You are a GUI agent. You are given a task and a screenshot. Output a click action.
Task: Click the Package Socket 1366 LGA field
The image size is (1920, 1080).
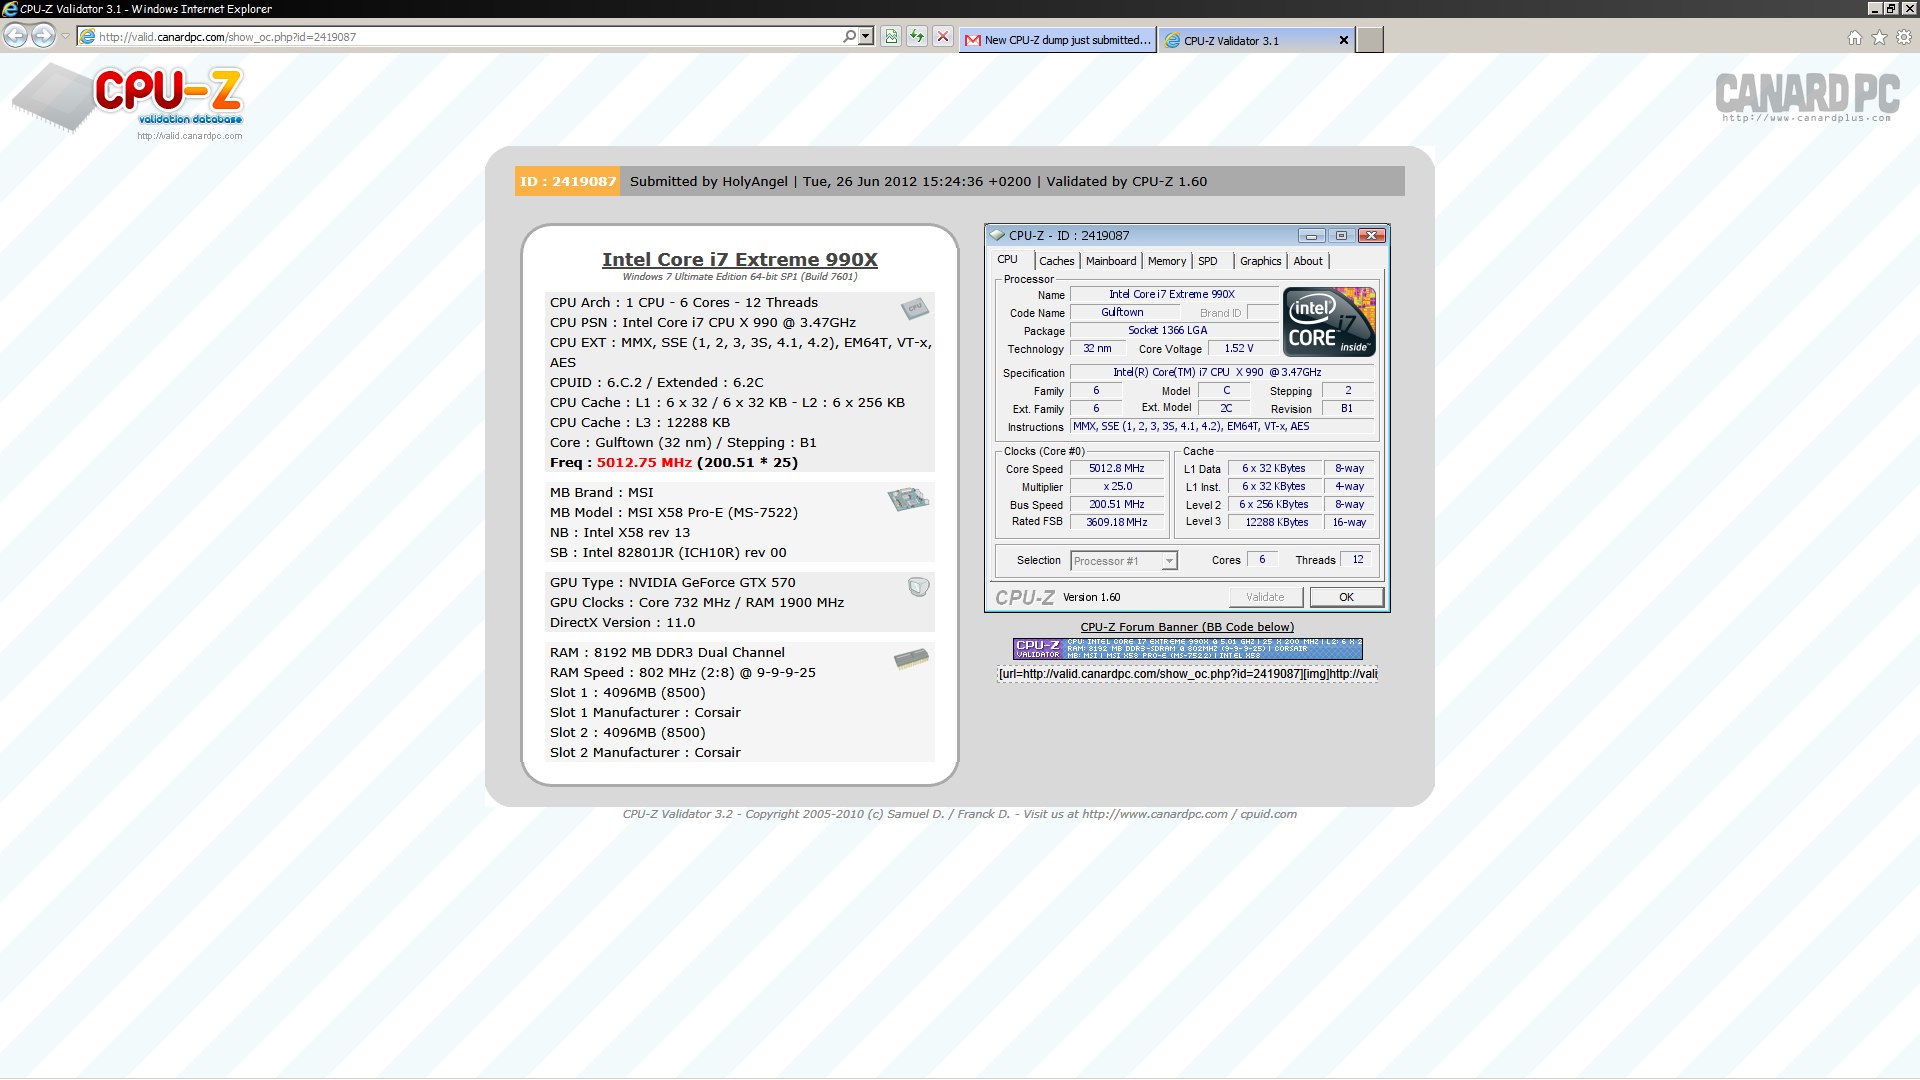pyautogui.click(x=1174, y=331)
